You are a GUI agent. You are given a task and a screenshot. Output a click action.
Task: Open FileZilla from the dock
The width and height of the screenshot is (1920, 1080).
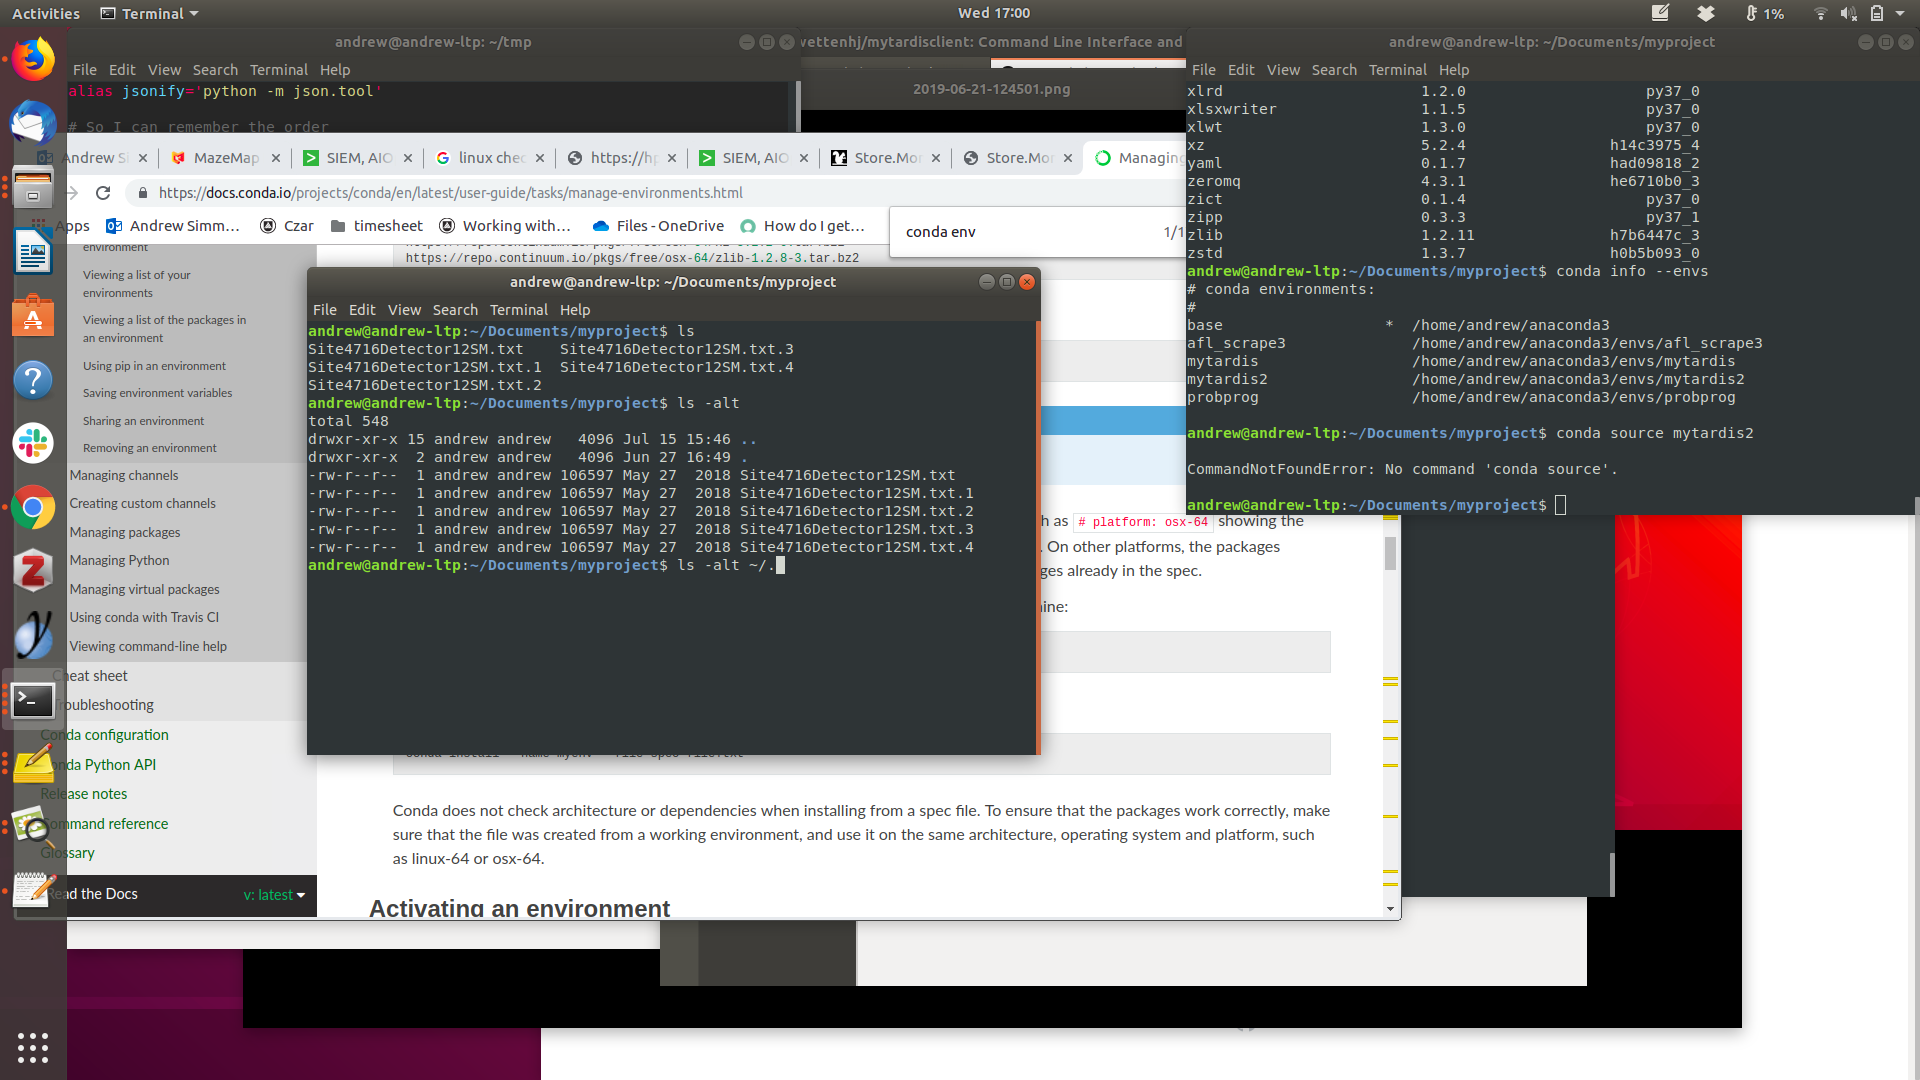click(x=33, y=571)
